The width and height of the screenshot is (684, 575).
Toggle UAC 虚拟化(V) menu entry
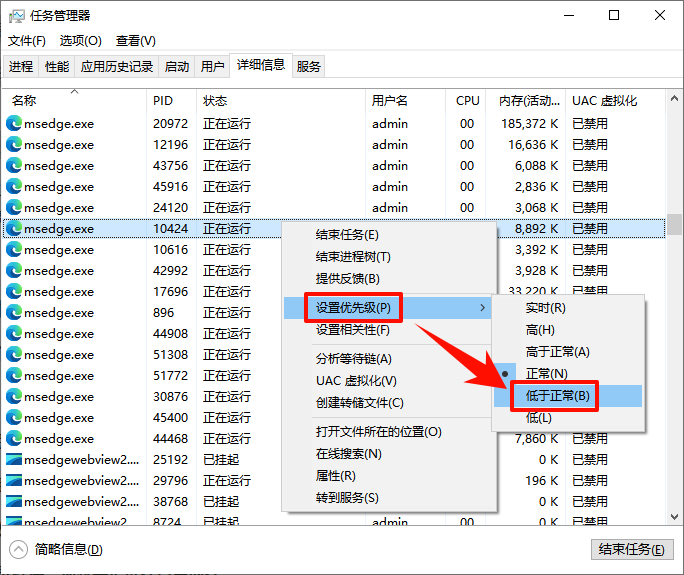point(389,381)
